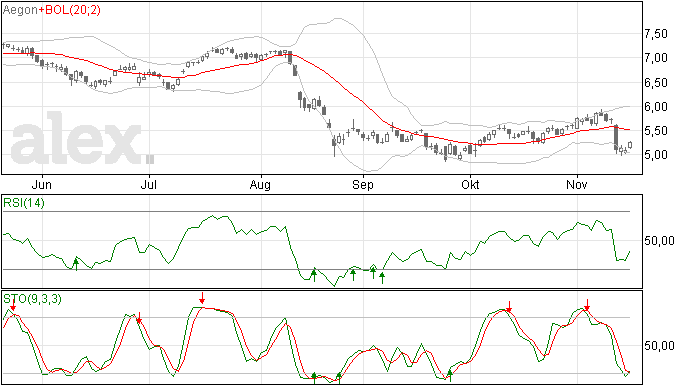Click the red STO sell arrow in mid-July
690x387 pixels.
(202, 298)
